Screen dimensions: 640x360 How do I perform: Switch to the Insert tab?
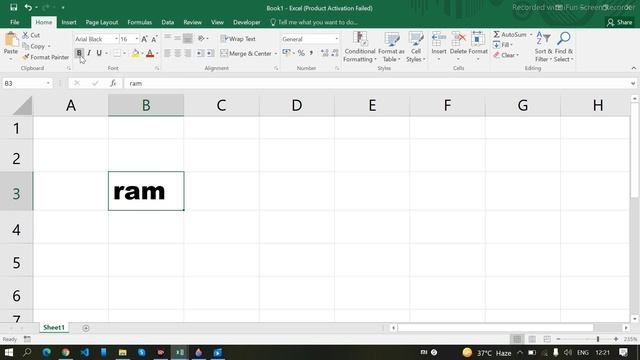click(x=69, y=22)
